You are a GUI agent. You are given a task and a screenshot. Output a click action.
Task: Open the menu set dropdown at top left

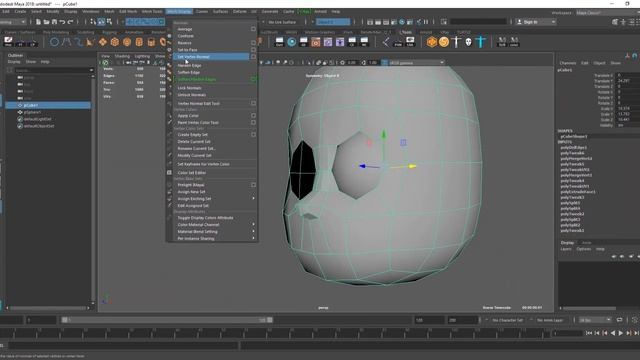[13, 22]
